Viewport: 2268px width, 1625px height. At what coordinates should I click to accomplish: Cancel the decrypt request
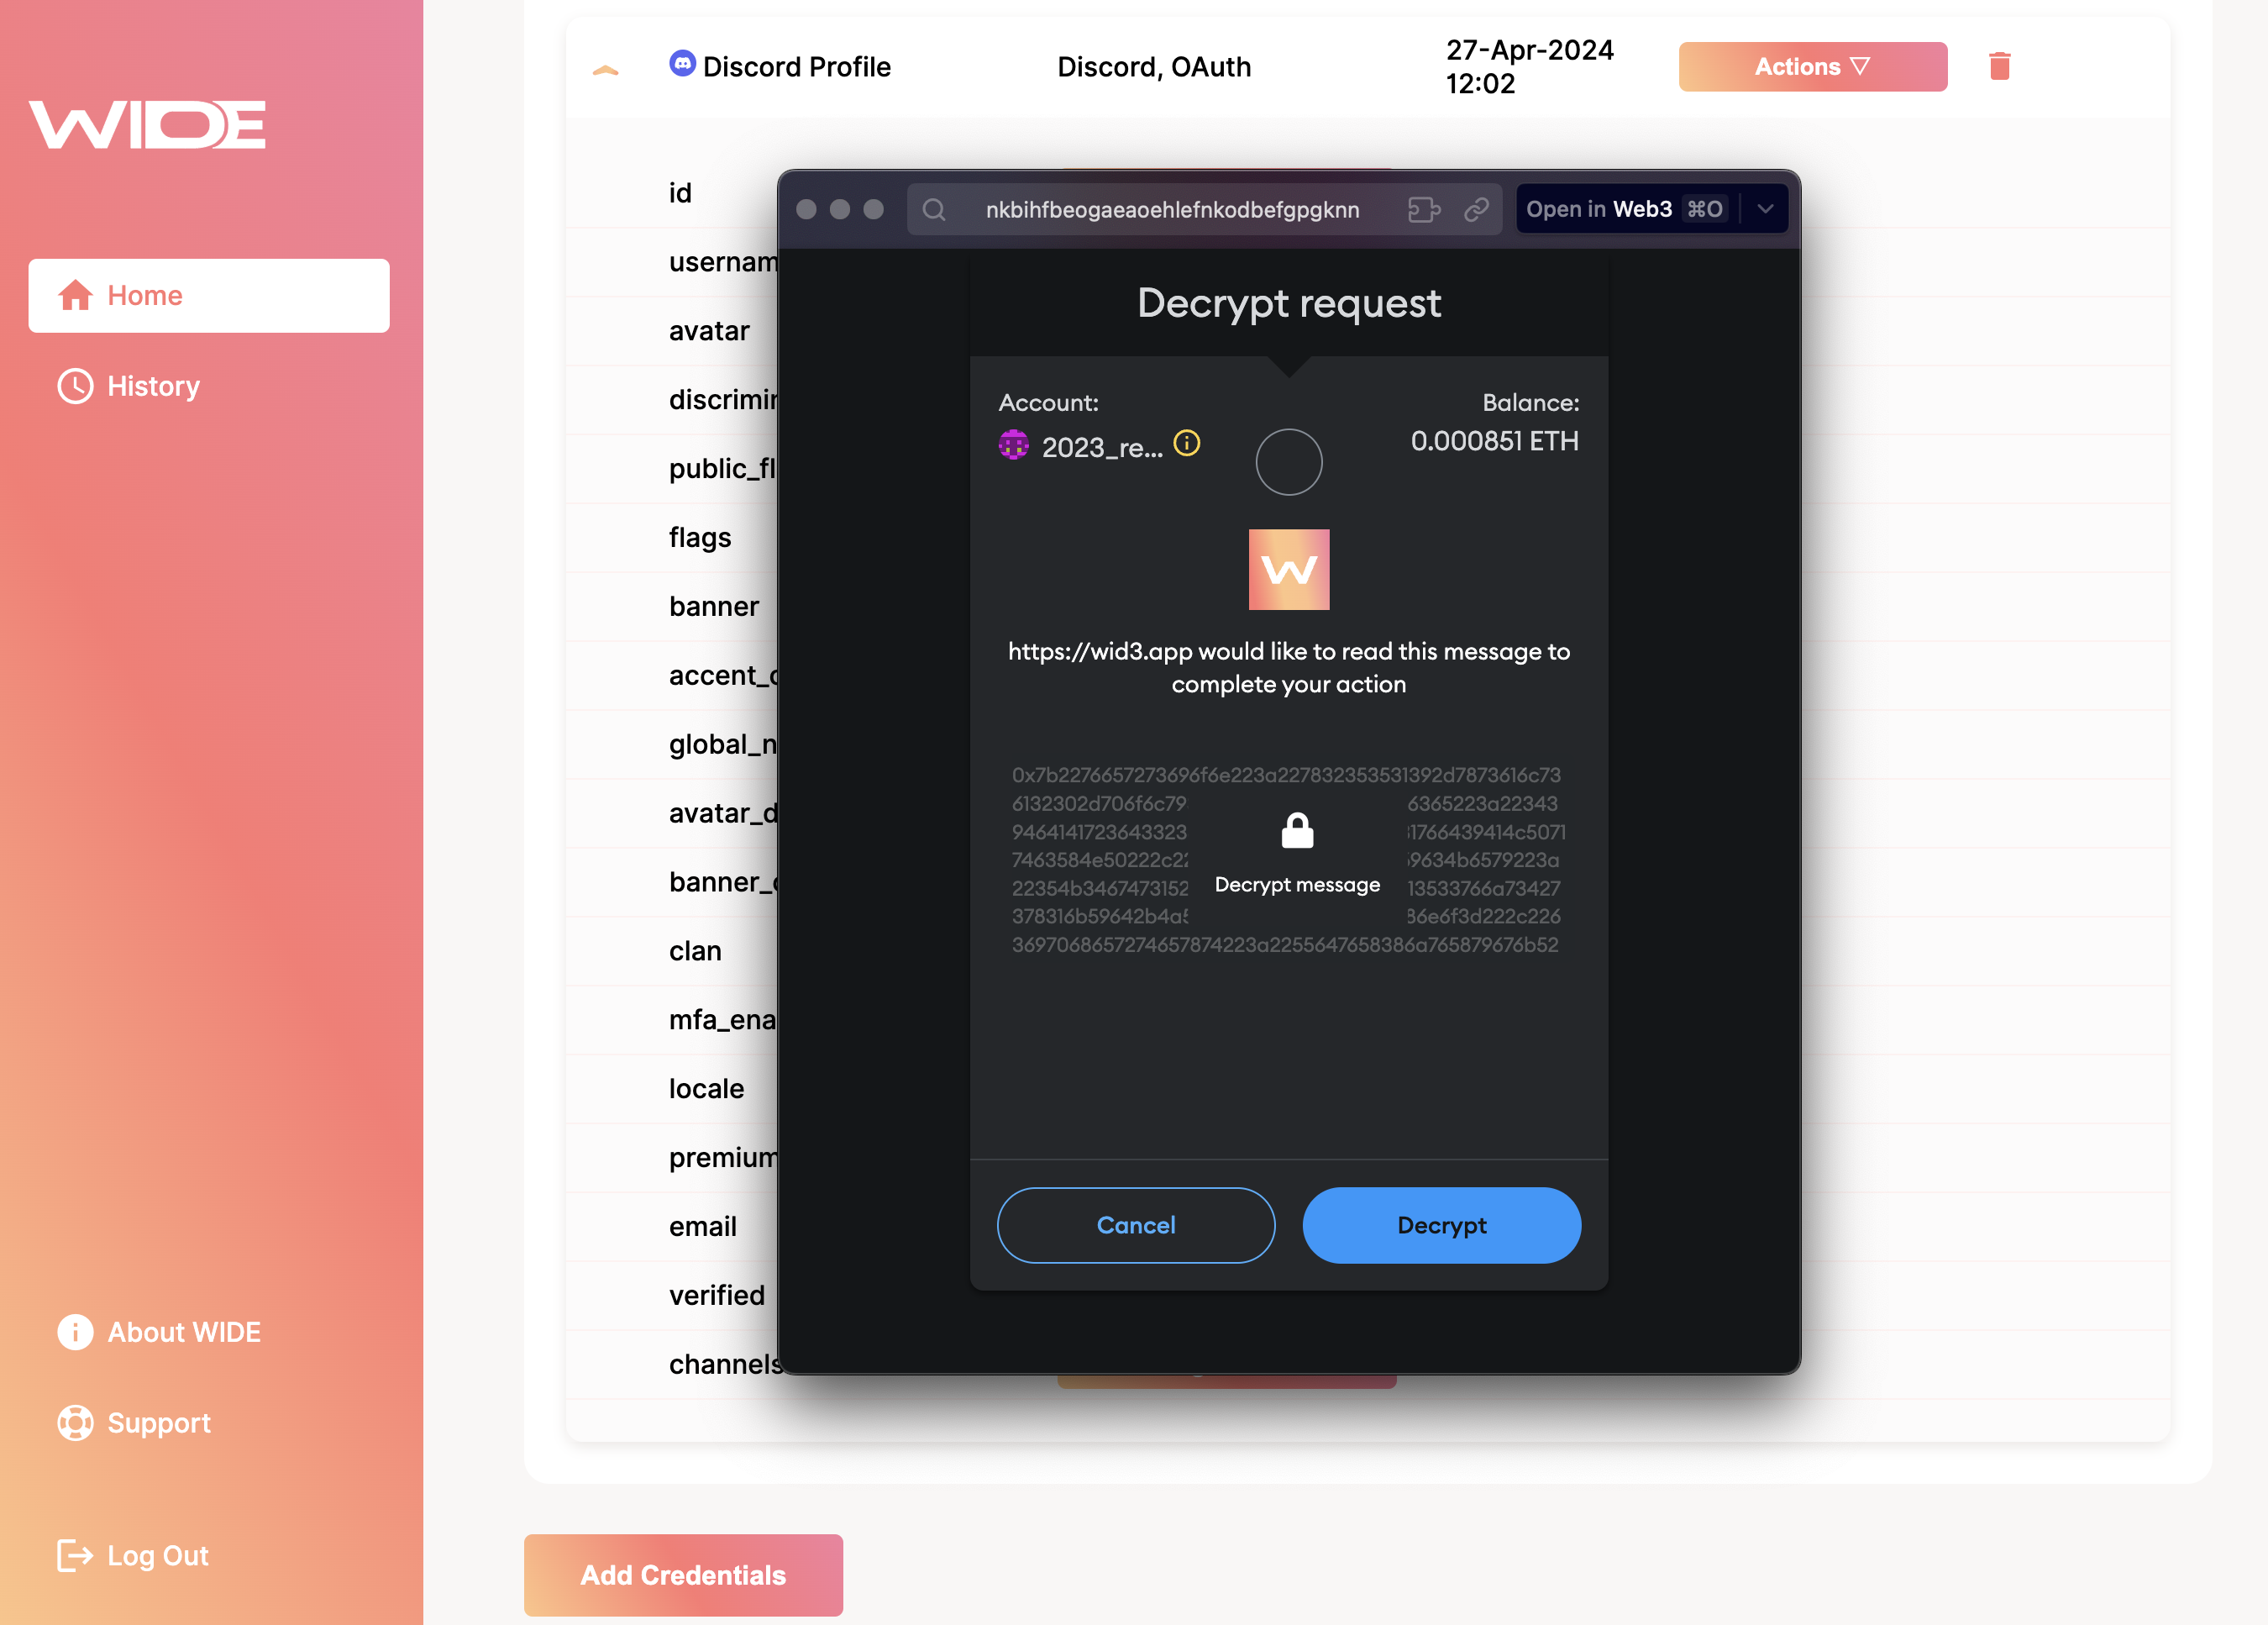(1135, 1225)
